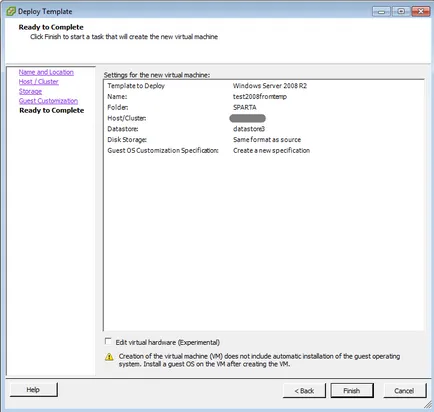Click the Host/Cluster: row label
This screenshot has width=434, height=412.
127,118
